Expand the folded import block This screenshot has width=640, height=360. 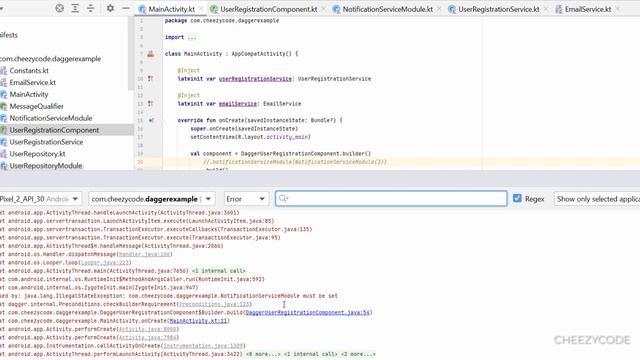point(192,37)
